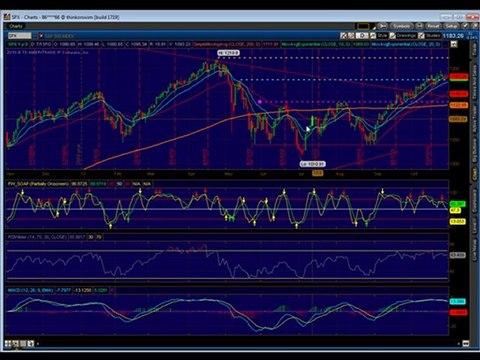
Task: Click the Drawings pencil icon
Action: tap(392, 36)
